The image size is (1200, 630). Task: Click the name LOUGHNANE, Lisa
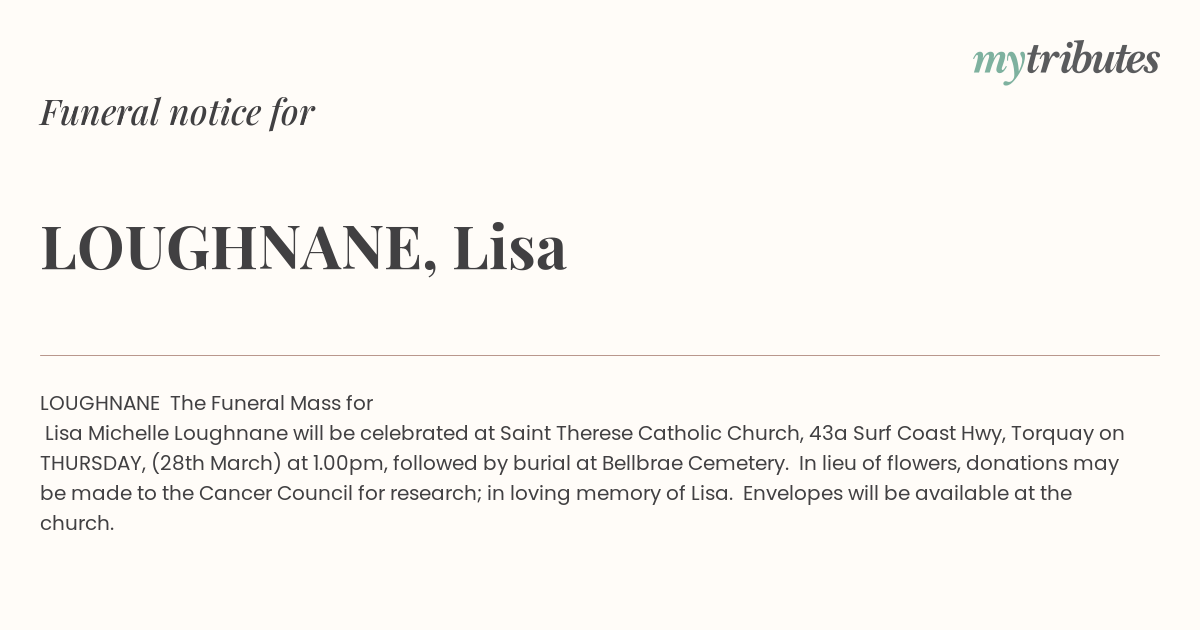pos(303,247)
